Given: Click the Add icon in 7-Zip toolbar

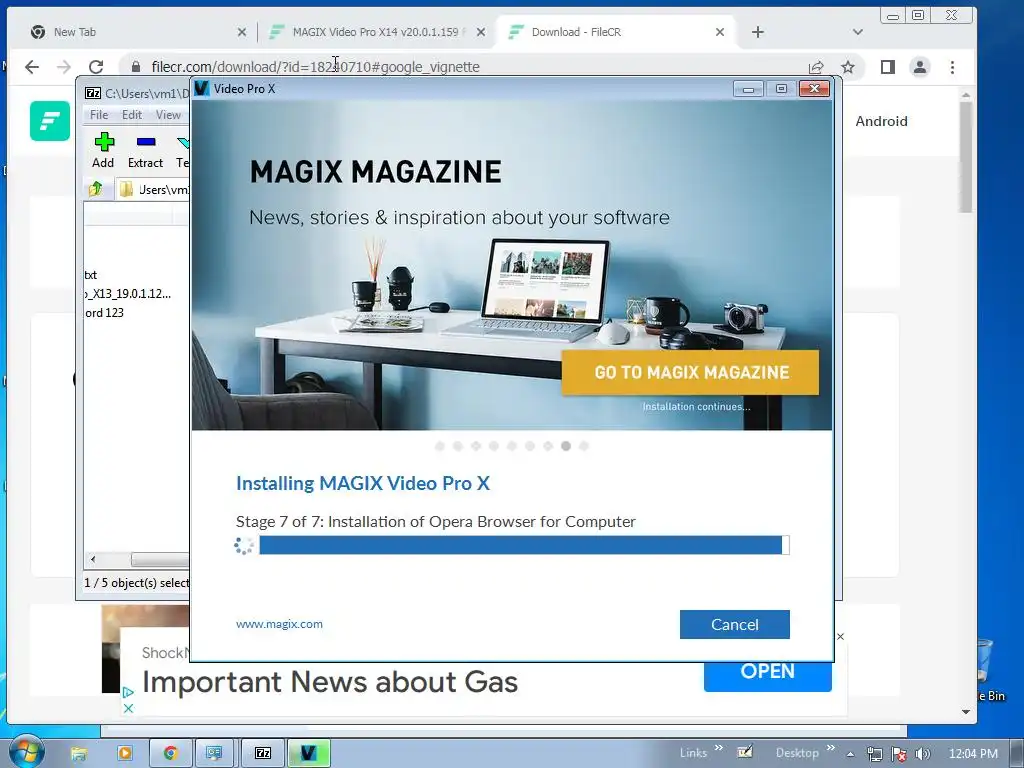Looking at the screenshot, I should [103, 150].
